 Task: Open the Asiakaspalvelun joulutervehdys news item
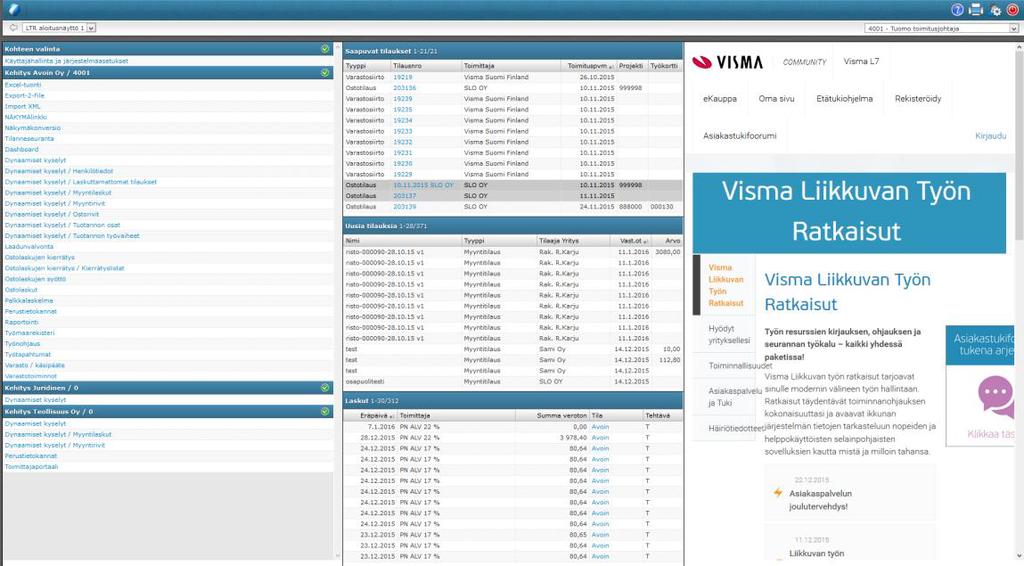tap(820, 500)
